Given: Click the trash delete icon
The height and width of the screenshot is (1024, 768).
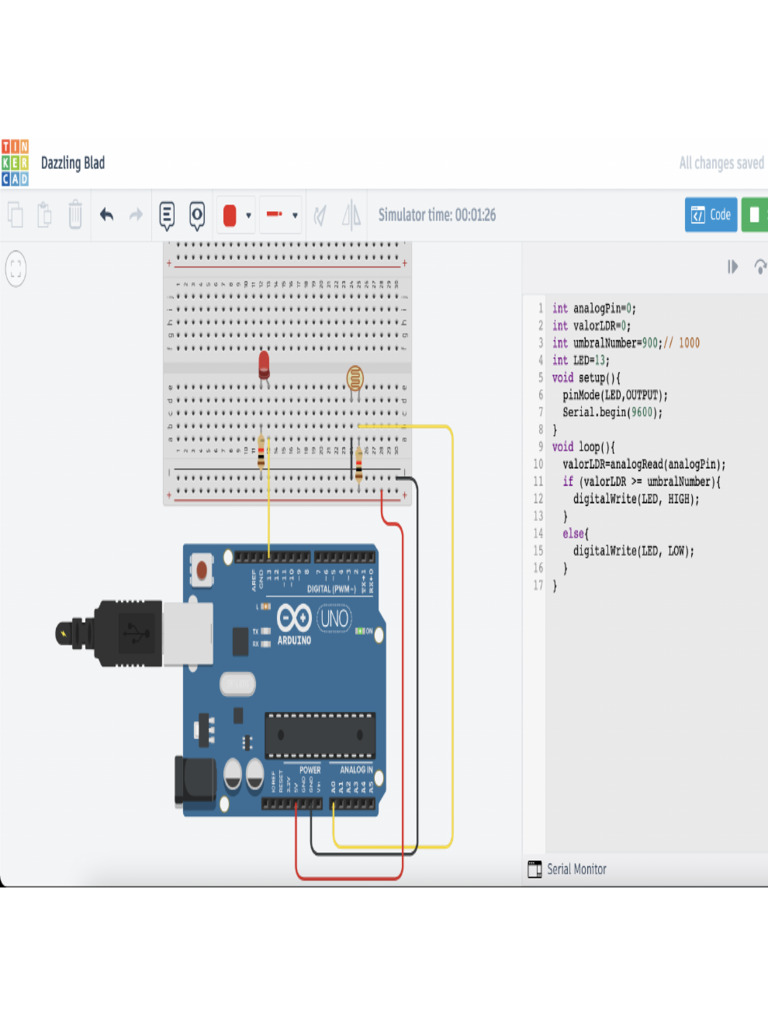Looking at the screenshot, I should point(75,215).
